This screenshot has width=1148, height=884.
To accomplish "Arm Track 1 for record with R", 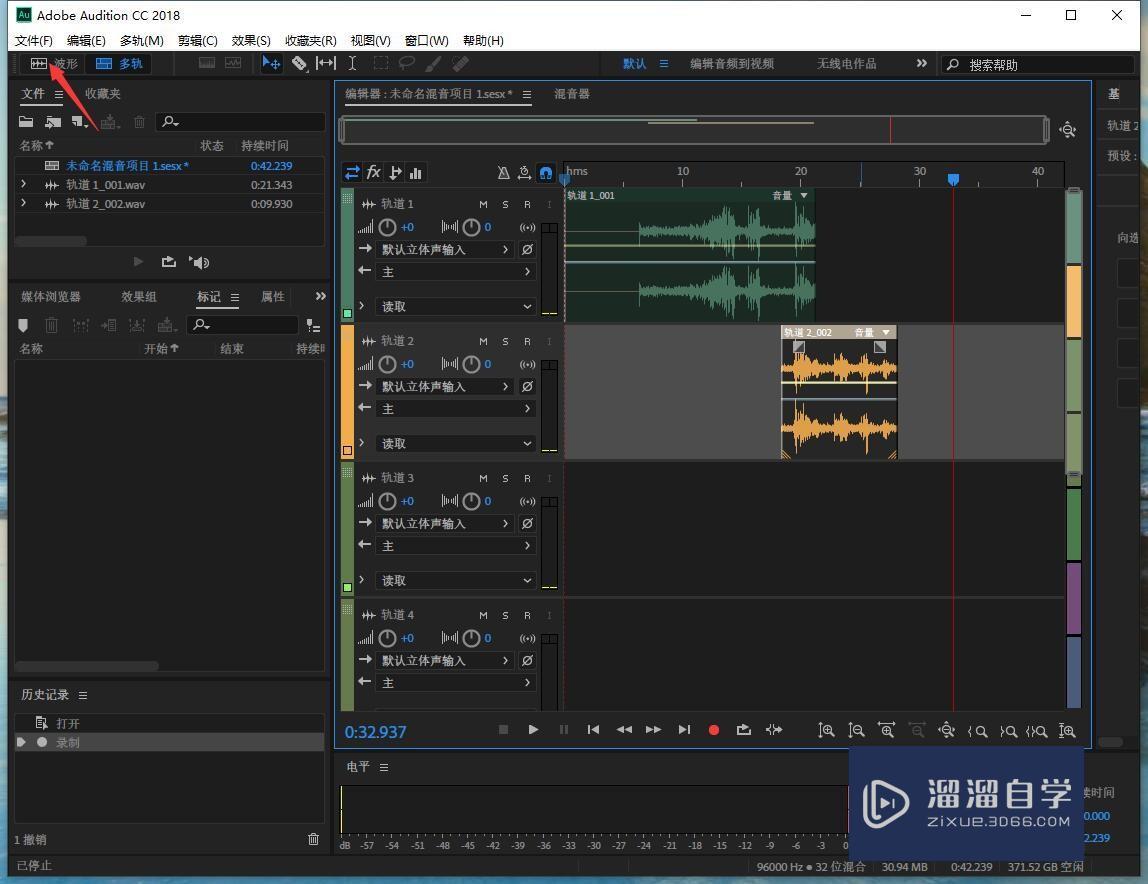I will pyautogui.click(x=527, y=204).
